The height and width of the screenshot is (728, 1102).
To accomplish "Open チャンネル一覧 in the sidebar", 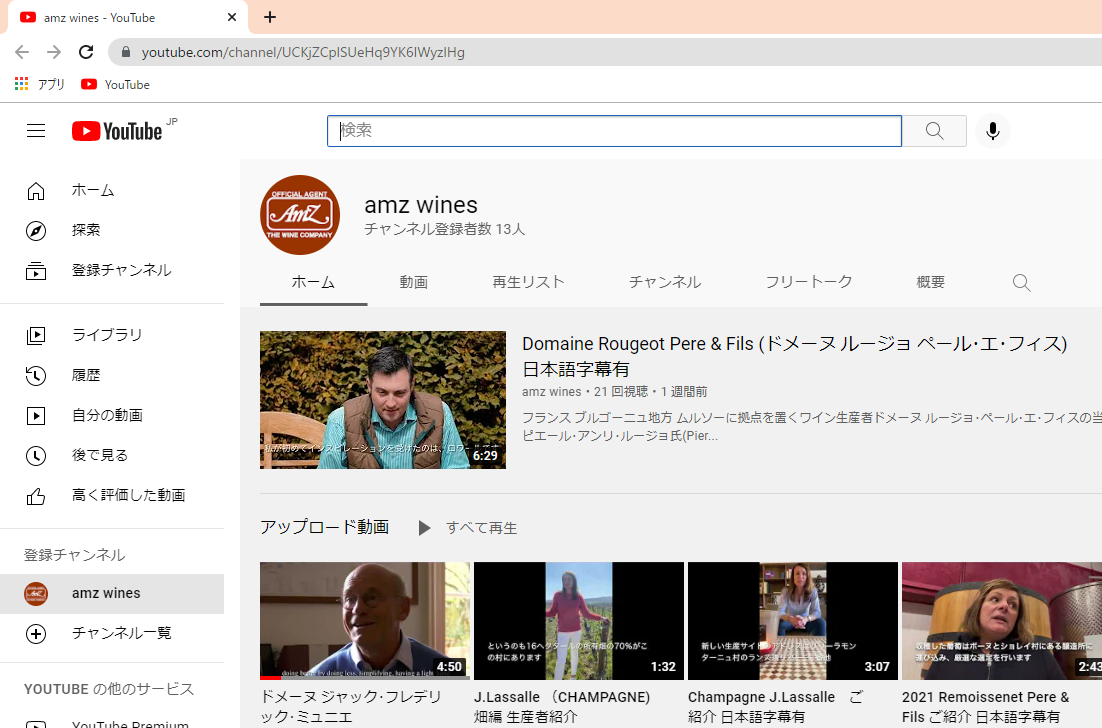I will tap(112, 633).
